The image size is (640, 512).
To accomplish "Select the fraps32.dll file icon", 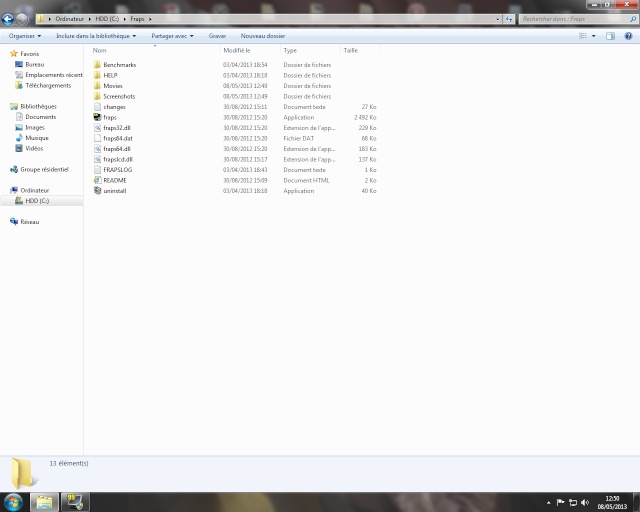I will coord(97,128).
